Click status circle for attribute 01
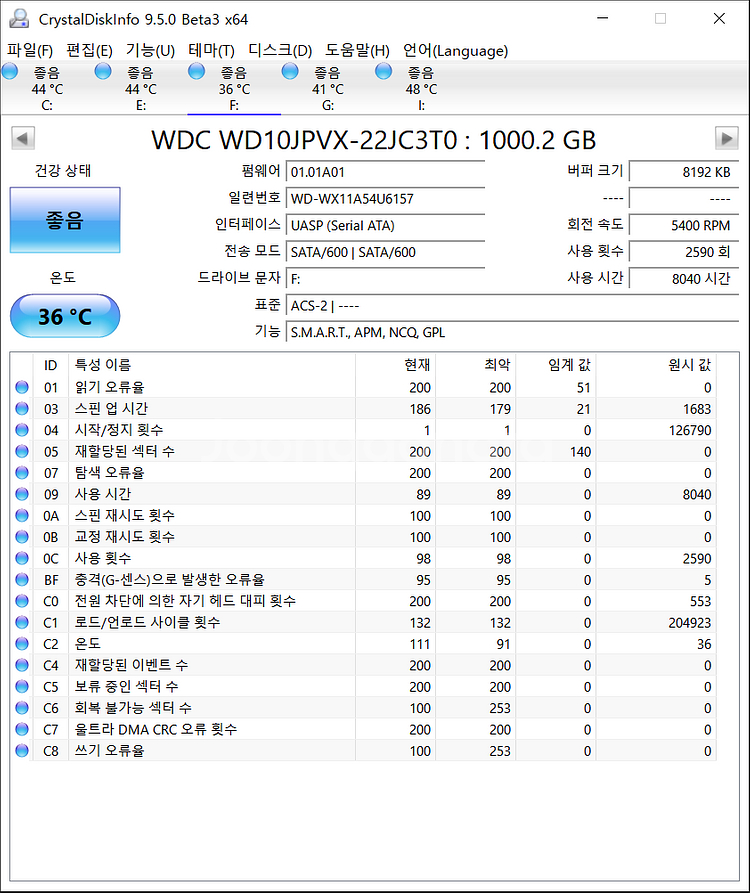The image size is (750, 893). [22, 387]
